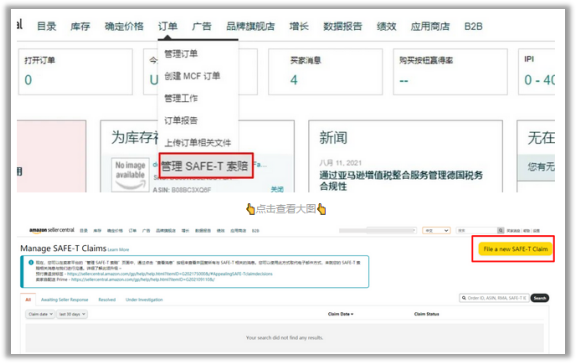Open the 库存 menu in top navigation
Image resolution: width=577 pixels, height=363 pixels.
click(80, 26)
